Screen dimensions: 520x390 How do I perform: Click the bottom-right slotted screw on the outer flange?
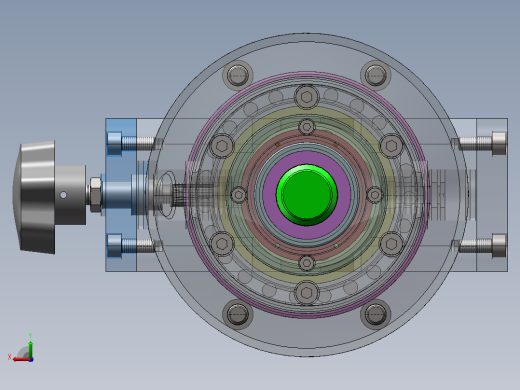coord(376,314)
